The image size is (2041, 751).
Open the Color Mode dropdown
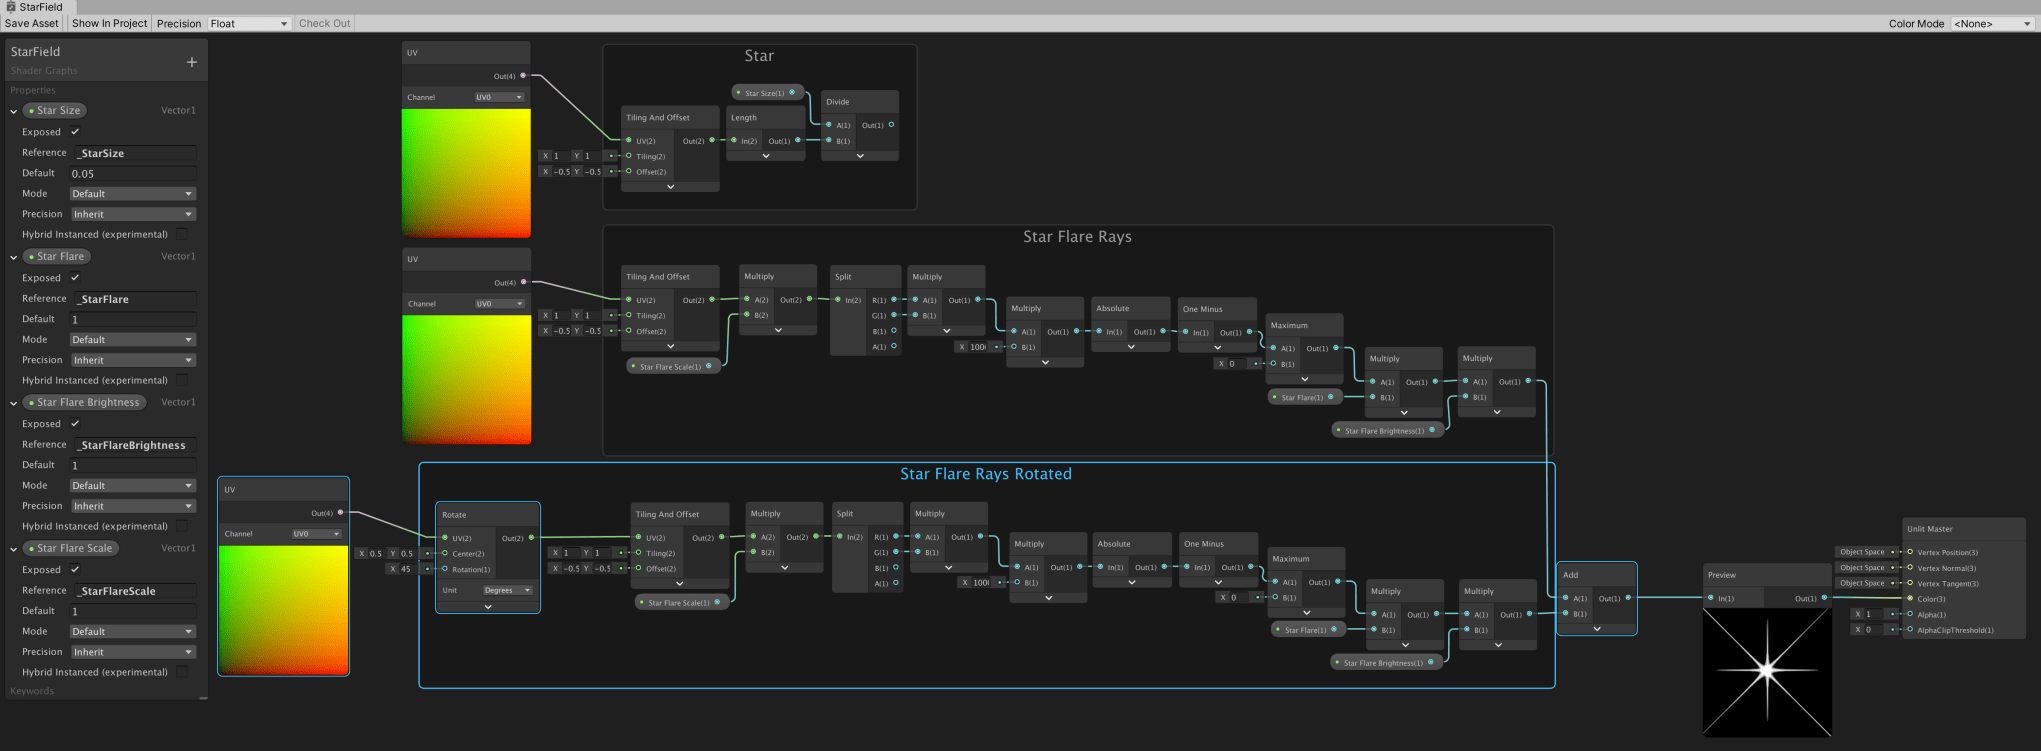coord(1992,23)
